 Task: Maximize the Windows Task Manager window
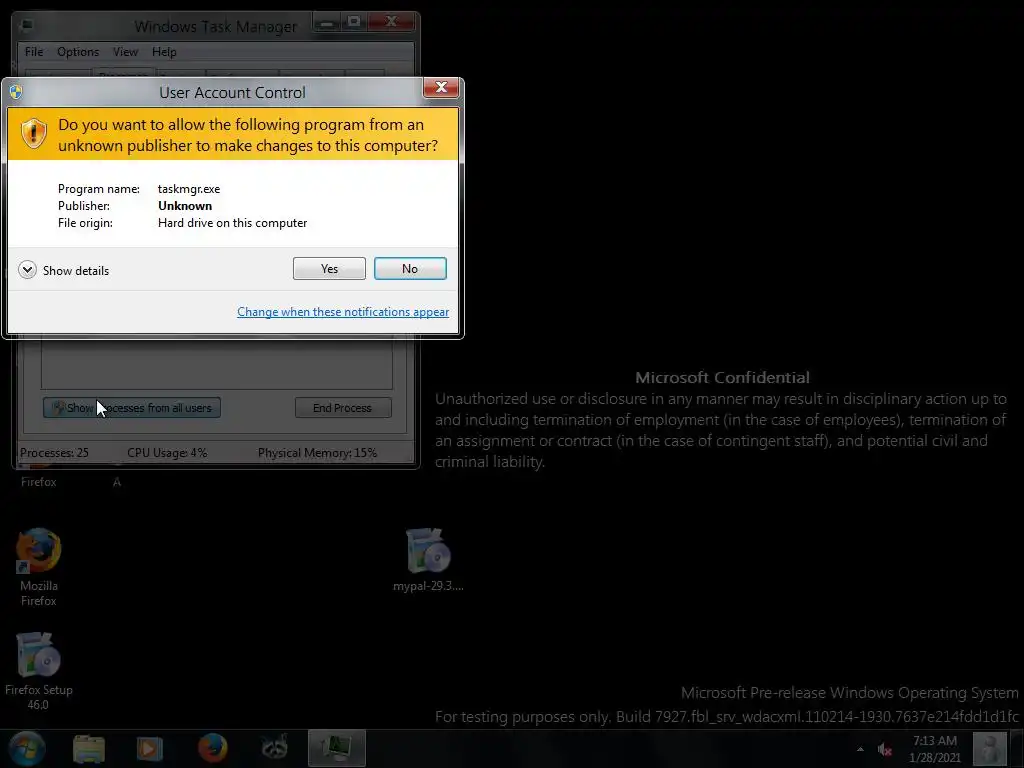pyautogui.click(x=354, y=23)
